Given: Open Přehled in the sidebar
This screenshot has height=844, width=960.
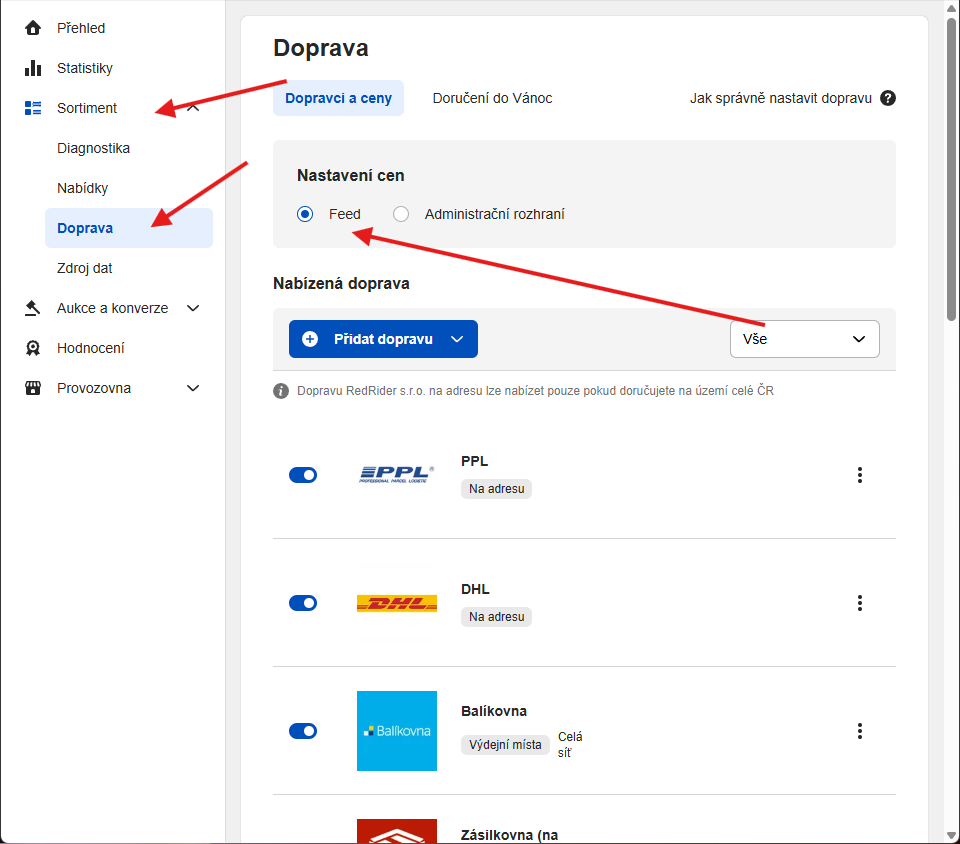Looking at the screenshot, I should pyautogui.click(x=81, y=28).
